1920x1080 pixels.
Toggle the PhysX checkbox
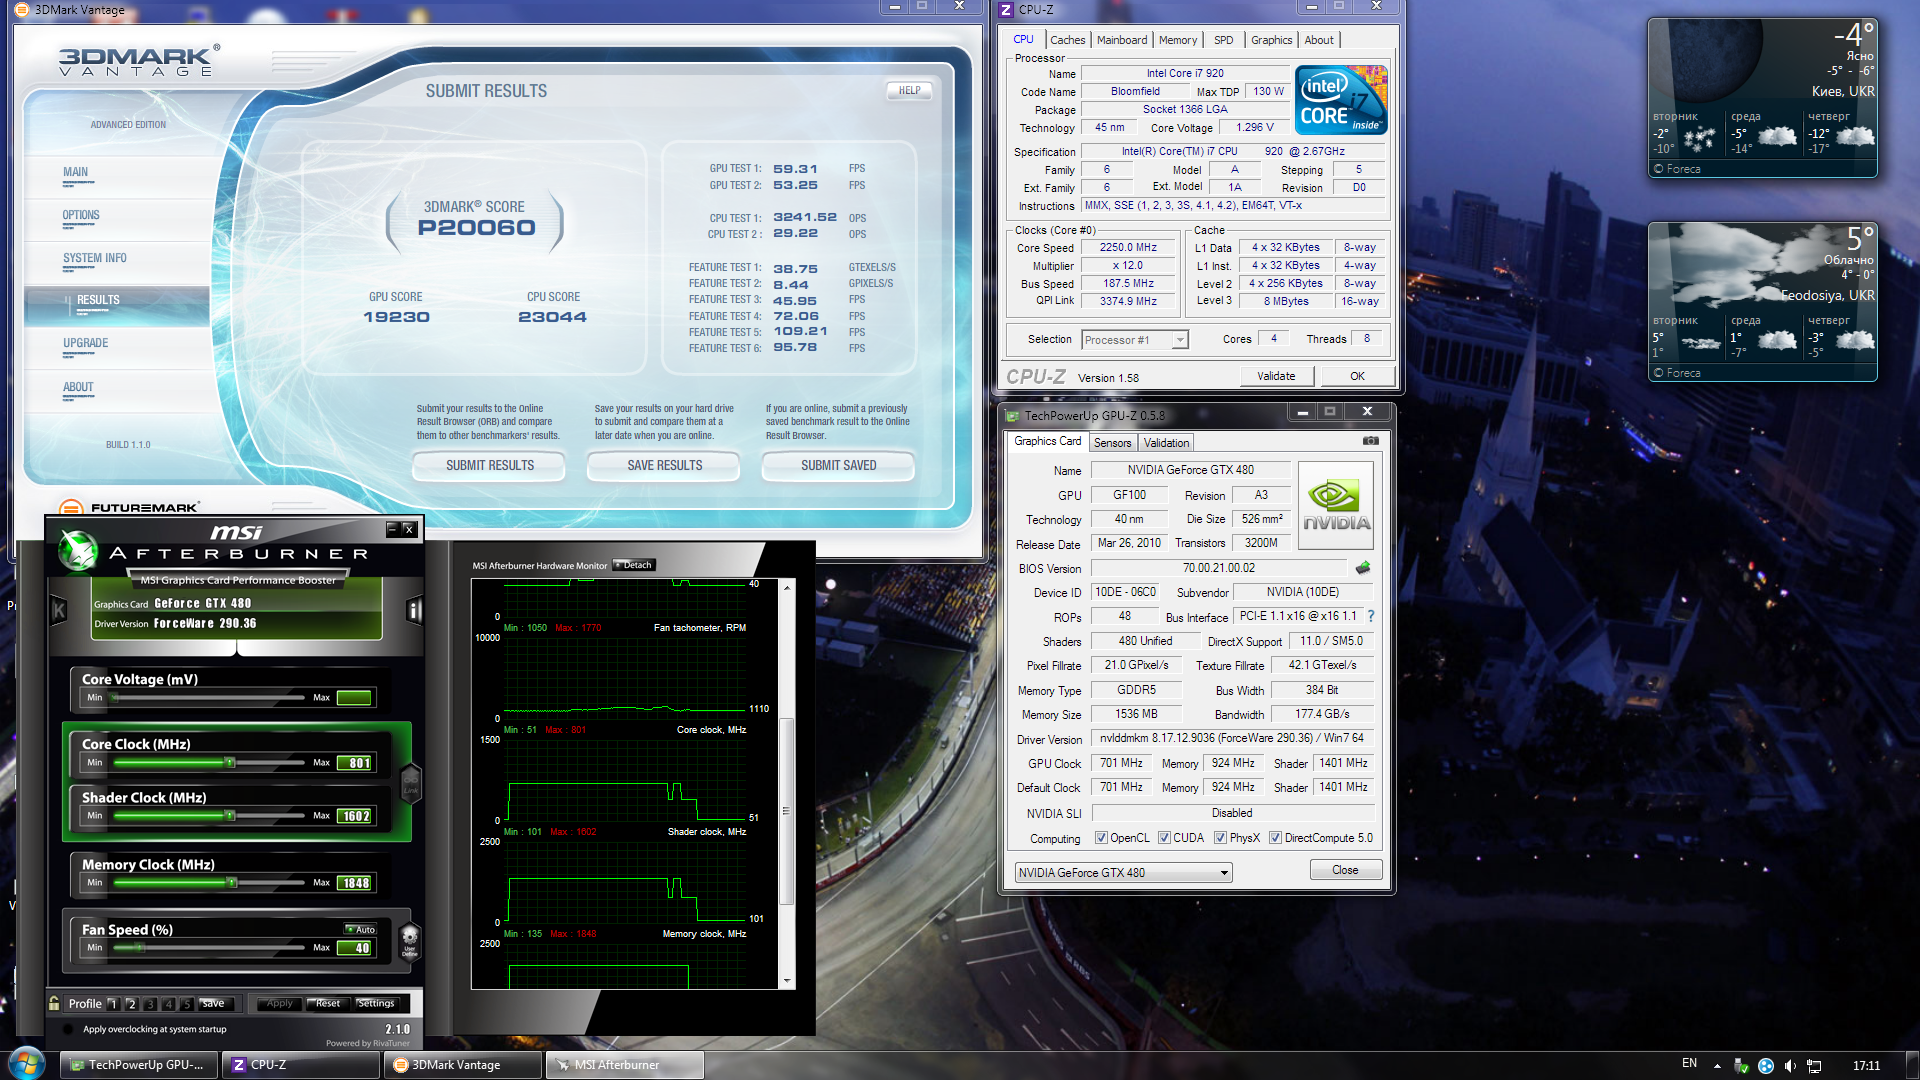click(1220, 838)
